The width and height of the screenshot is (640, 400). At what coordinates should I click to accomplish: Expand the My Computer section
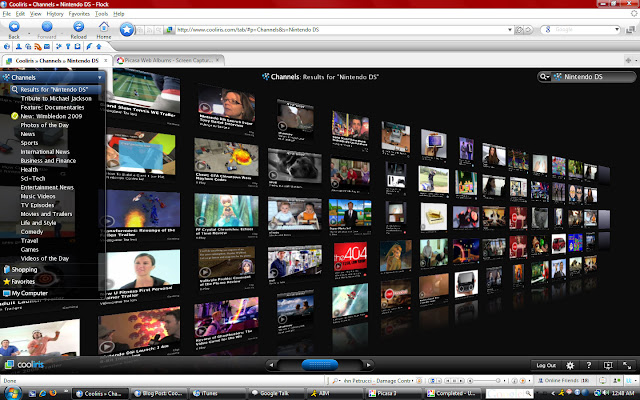coord(29,293)
